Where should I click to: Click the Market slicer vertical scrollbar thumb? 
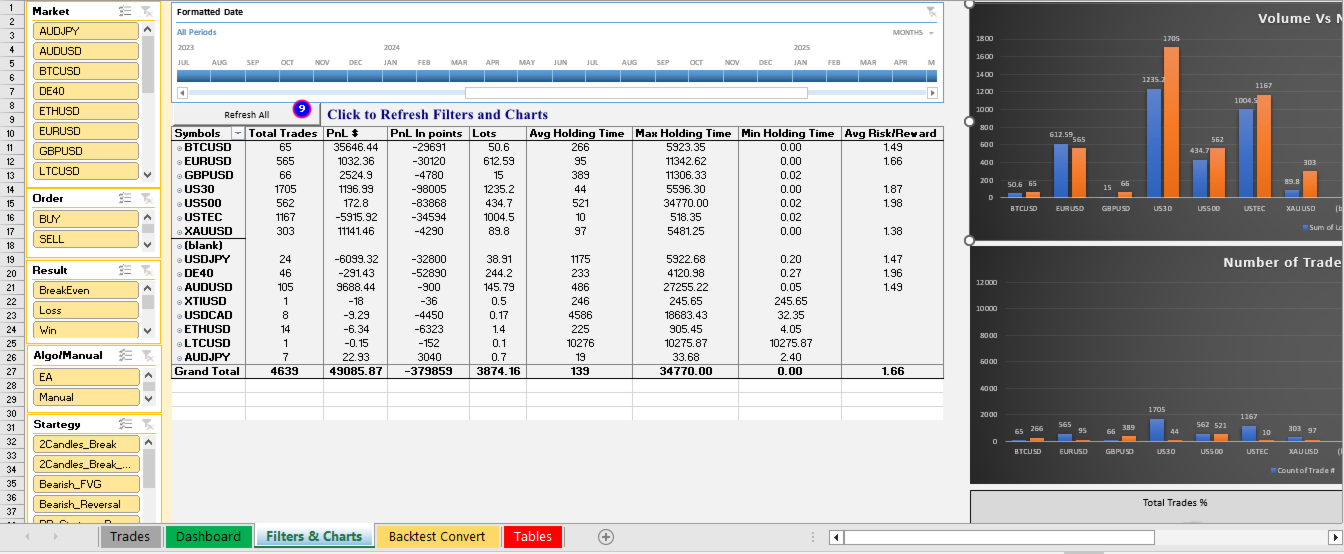coord(148,64)
